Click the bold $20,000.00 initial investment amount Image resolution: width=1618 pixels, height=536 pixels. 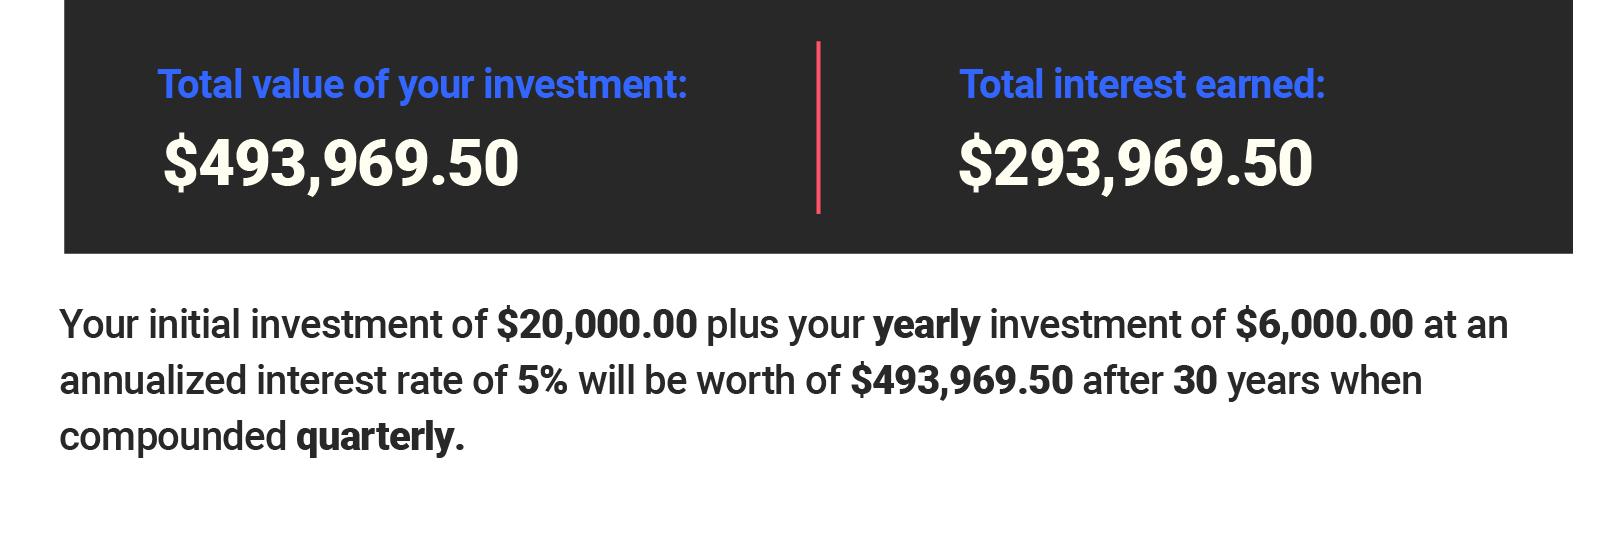pyautogui.click(x=597, y=325)
